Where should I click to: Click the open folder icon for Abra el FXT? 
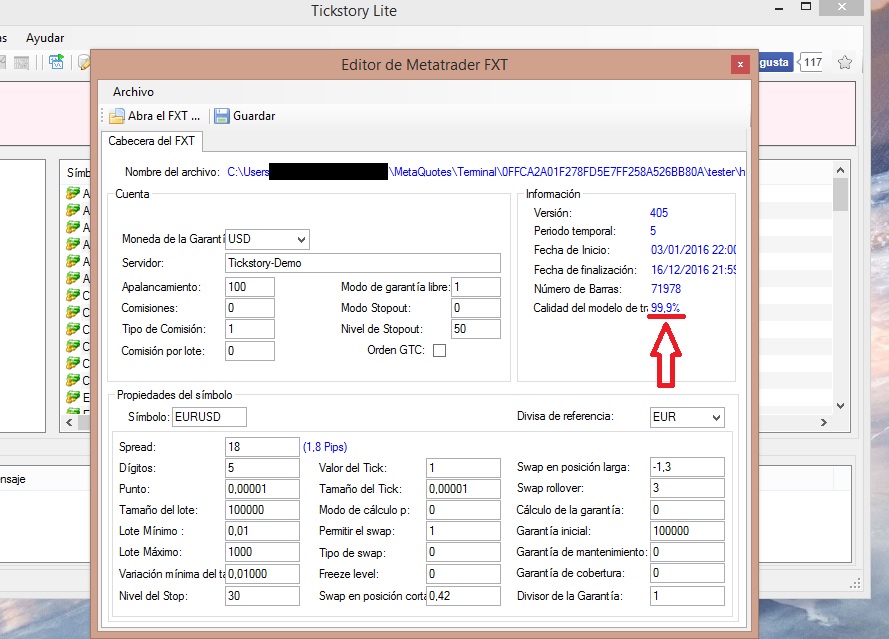click(117, 116)
